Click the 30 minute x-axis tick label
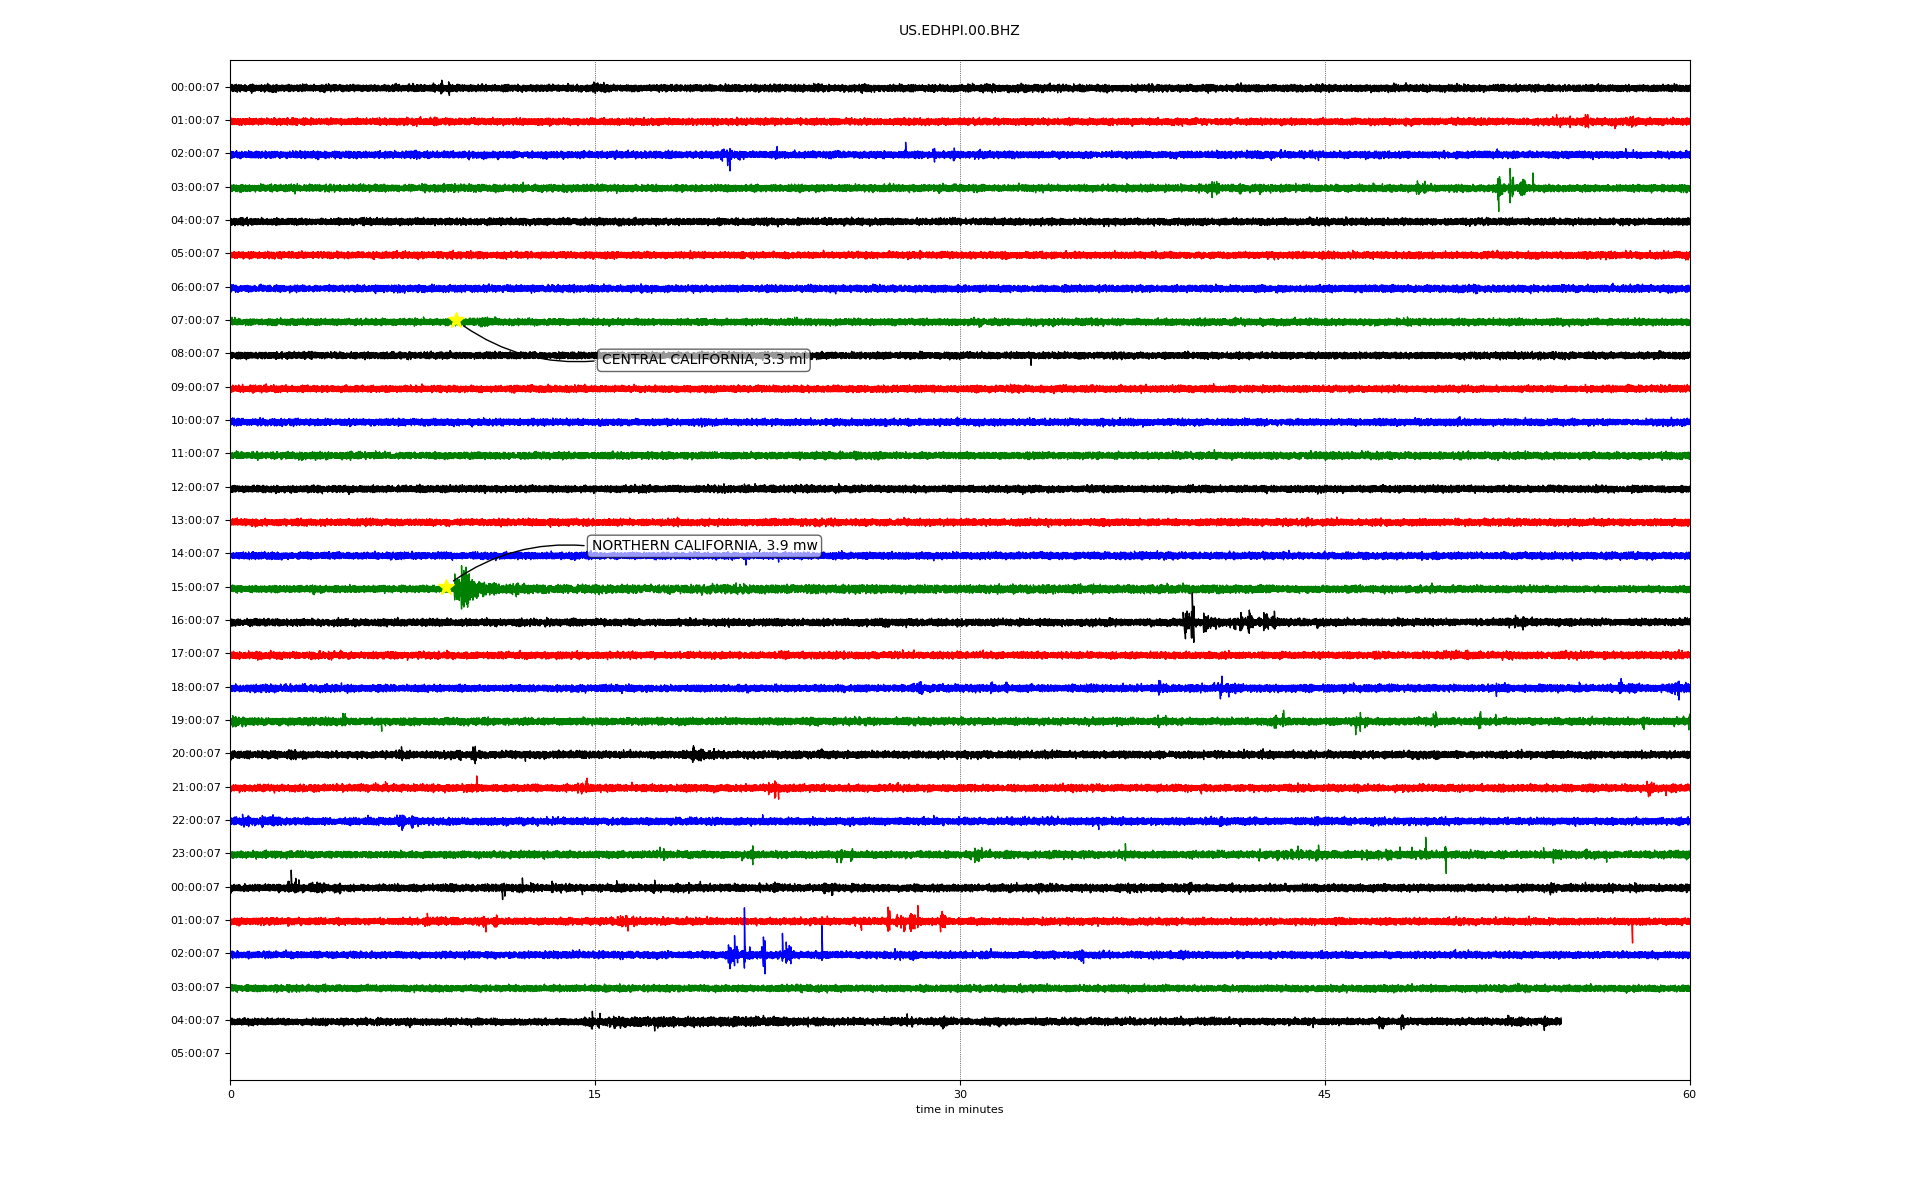 click(x=959, y=1095)
